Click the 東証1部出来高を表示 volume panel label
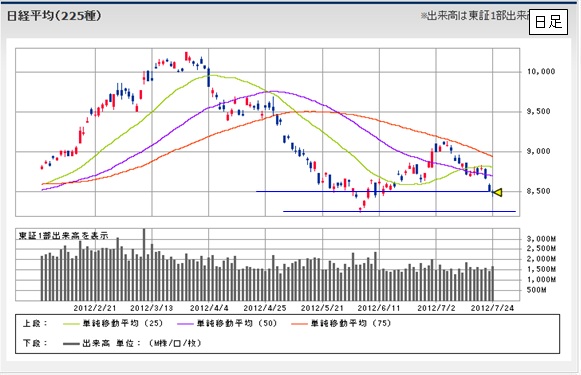 (x=63, y=236)
